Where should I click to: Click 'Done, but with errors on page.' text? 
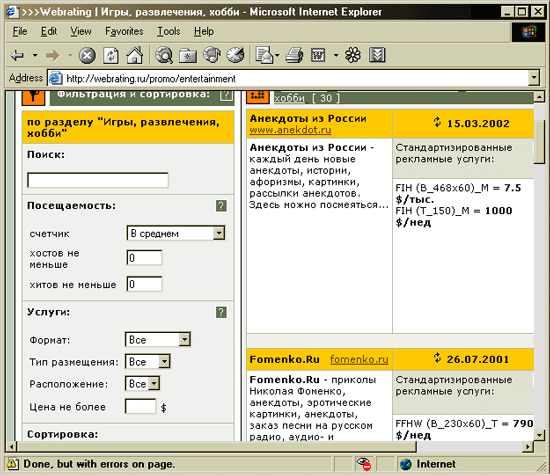99,464
